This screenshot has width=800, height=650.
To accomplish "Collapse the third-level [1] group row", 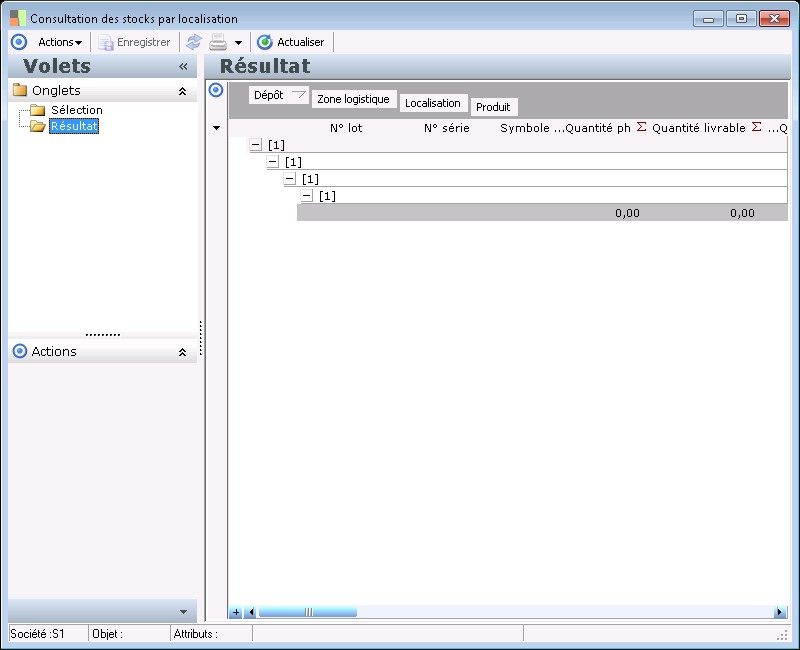I will 290,179.
